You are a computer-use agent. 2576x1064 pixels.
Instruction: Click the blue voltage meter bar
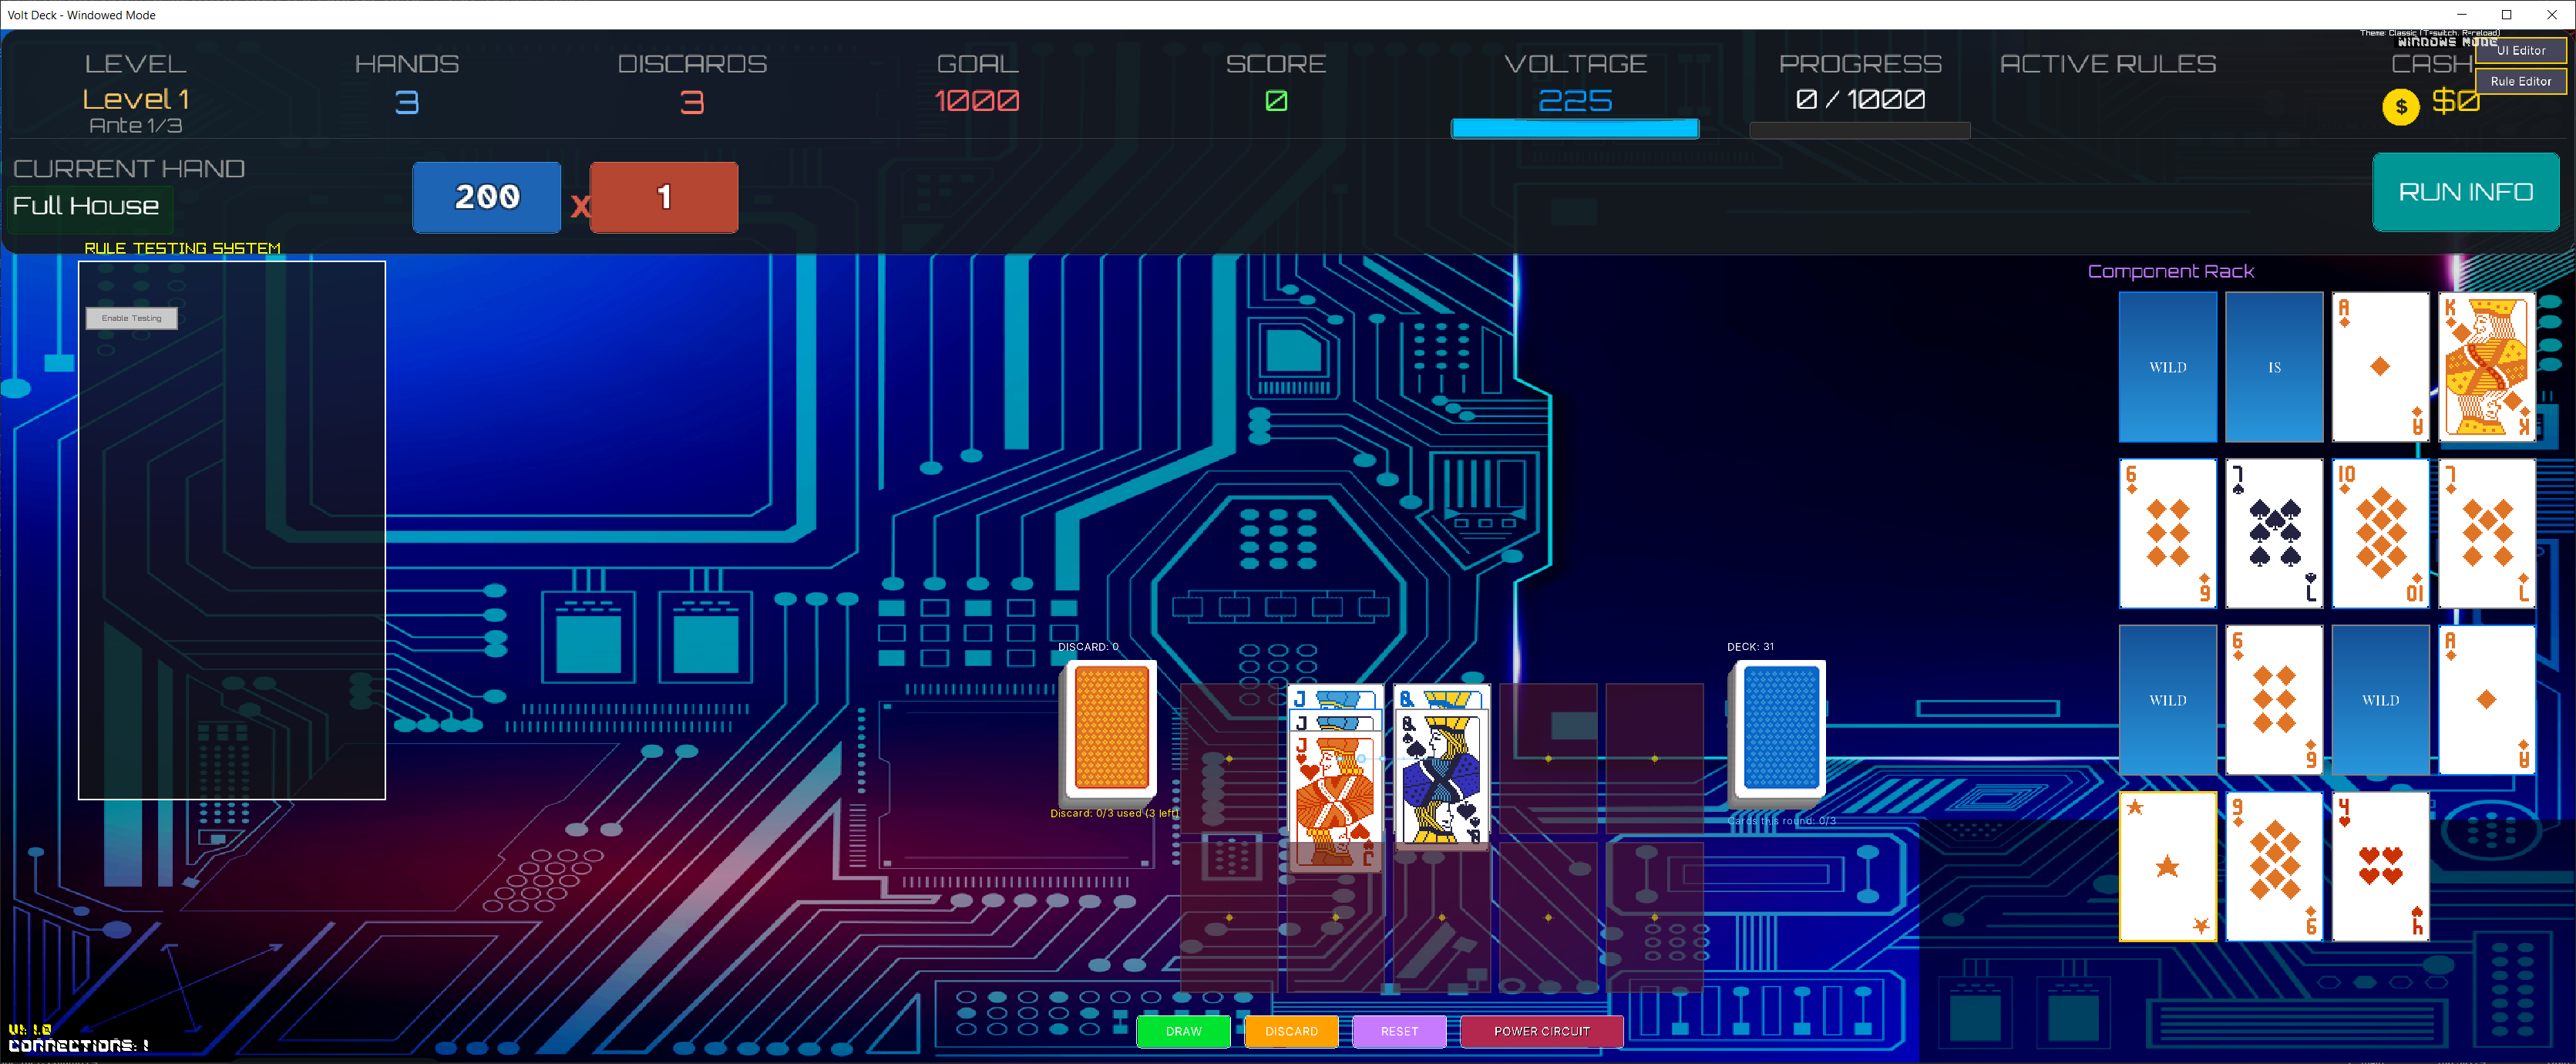(1574, 128)
